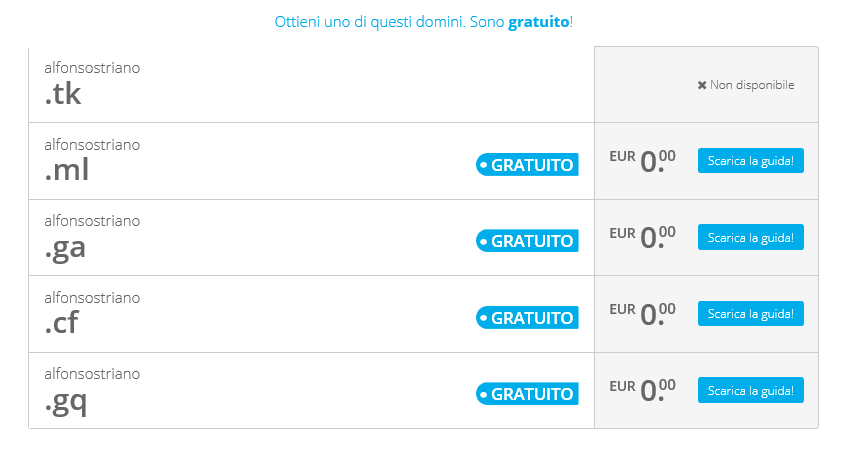The image size is (850, 451).
Task: Click 'Scarica la guida!' for the .gq domain
Action: pos(751,390)
